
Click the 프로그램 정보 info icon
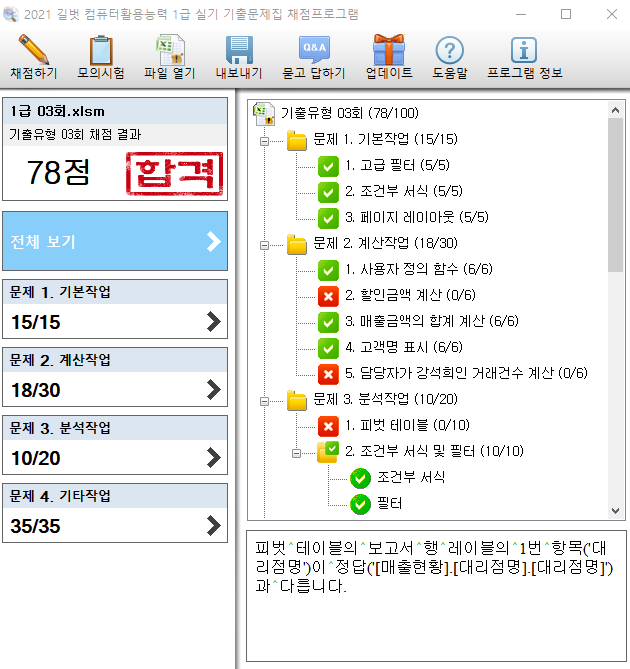tap(524, 50)
